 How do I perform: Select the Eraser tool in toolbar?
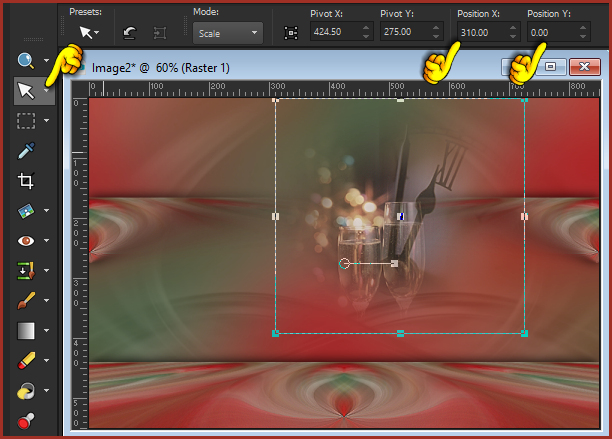26,360
